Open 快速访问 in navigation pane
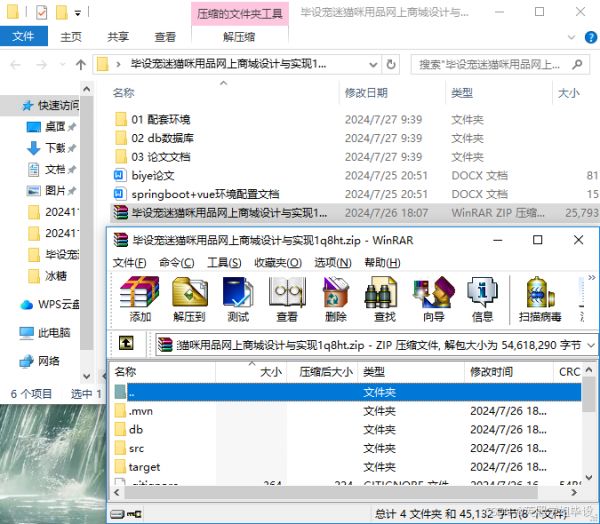The image size is (600, 524). (x=51, y=105)
